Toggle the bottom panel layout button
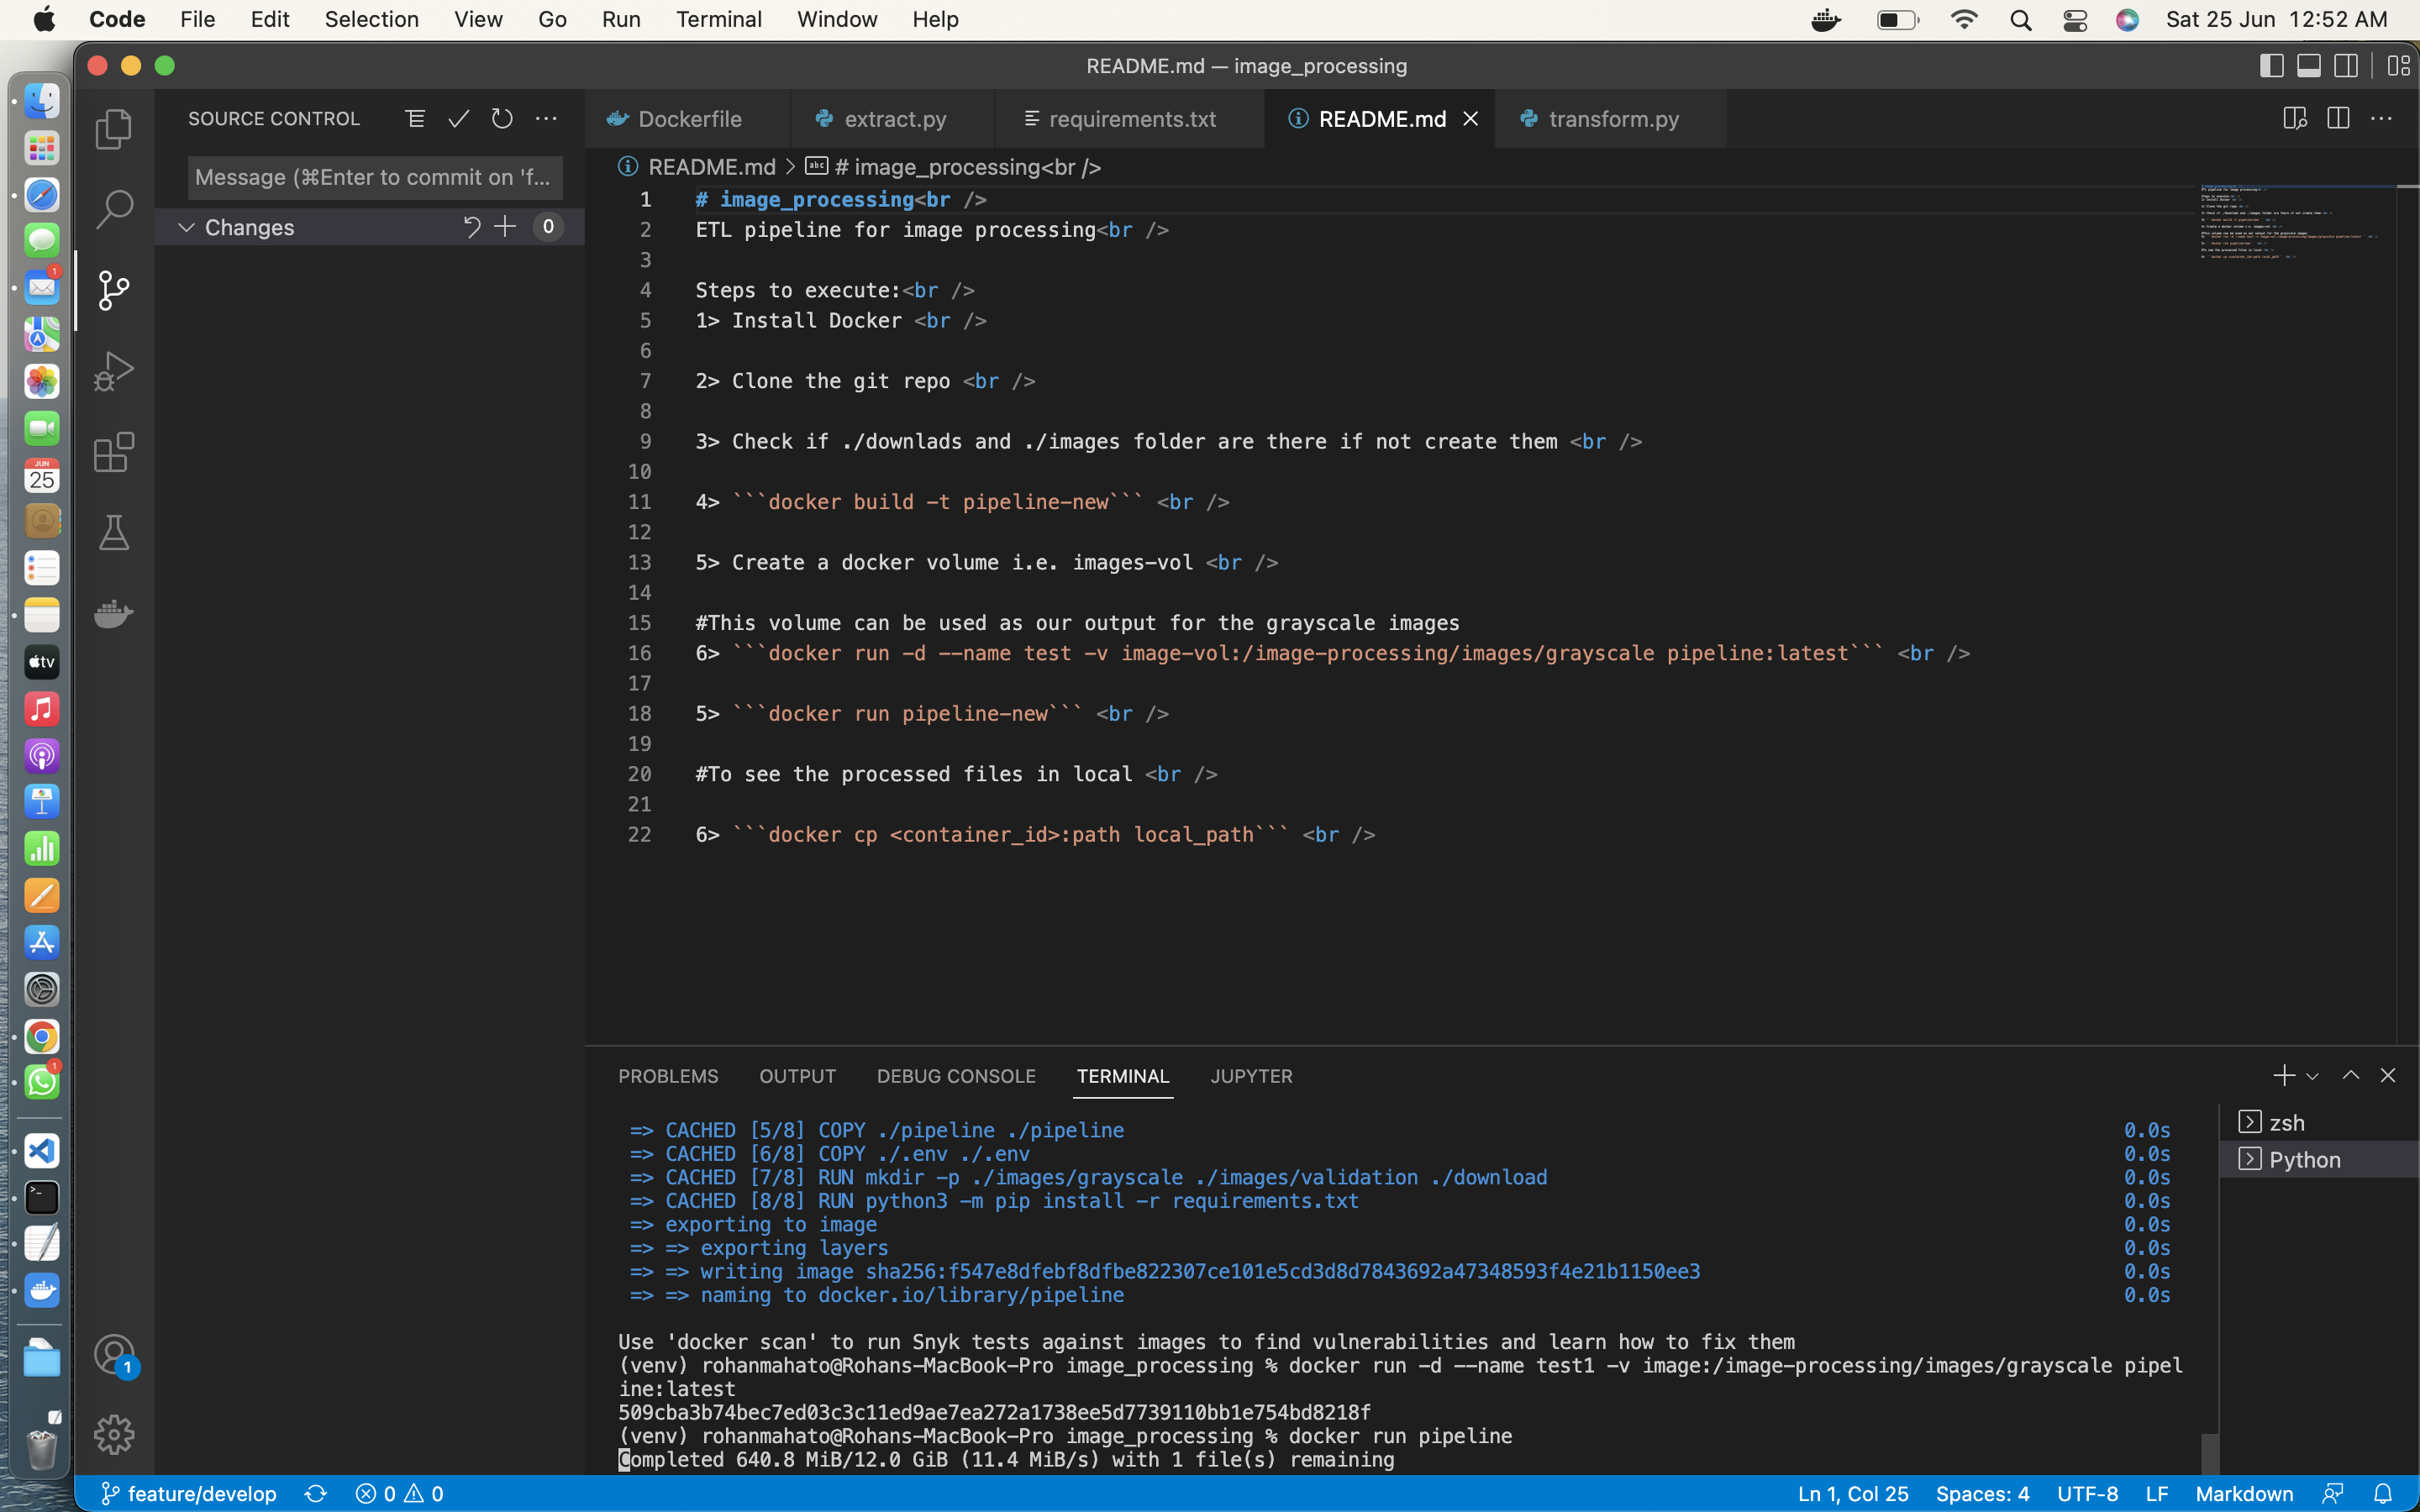This screenshot has height=1512, width=2420. (2309, 66)
